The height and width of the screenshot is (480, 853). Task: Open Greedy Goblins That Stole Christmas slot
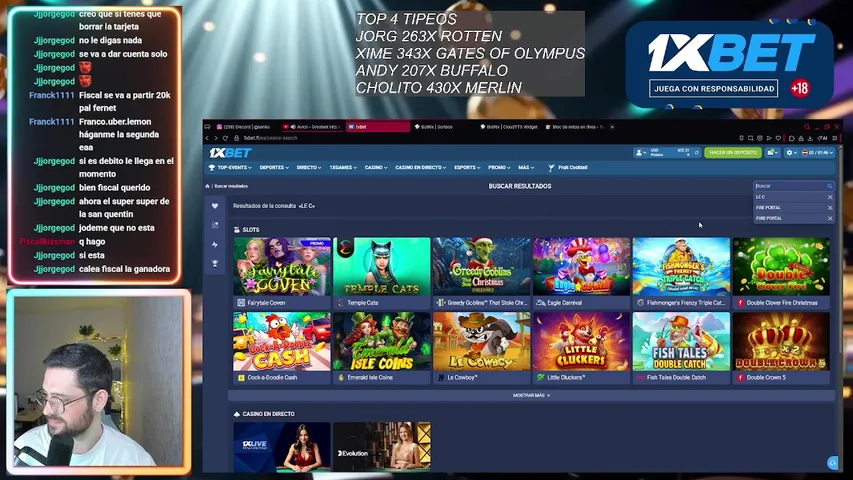click(481, 273)
